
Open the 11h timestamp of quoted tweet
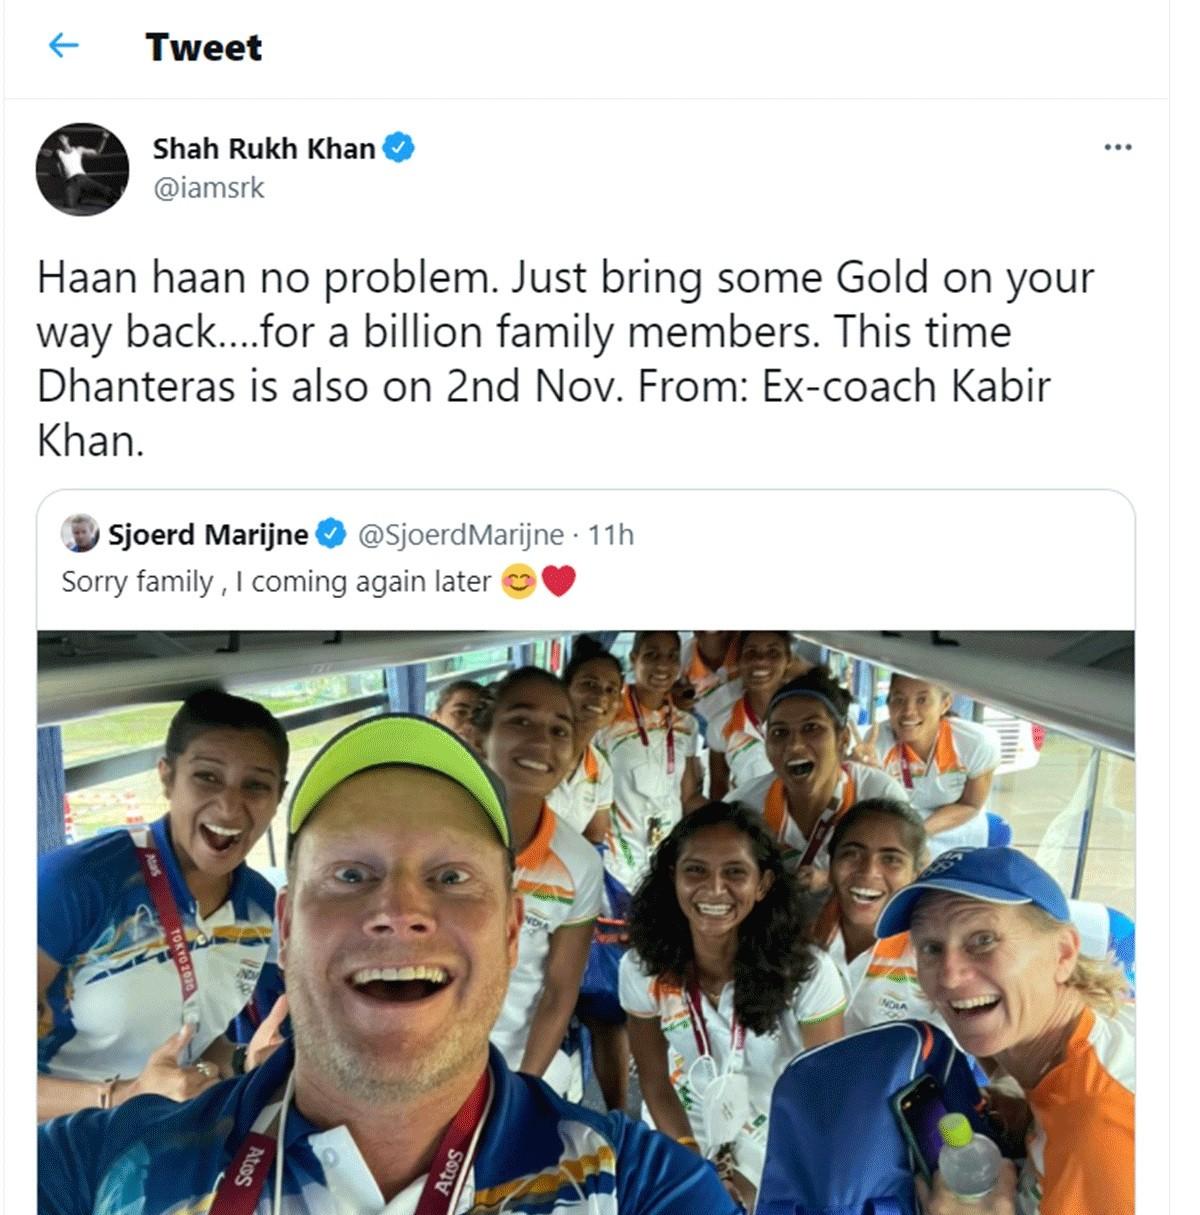point(611,534)
